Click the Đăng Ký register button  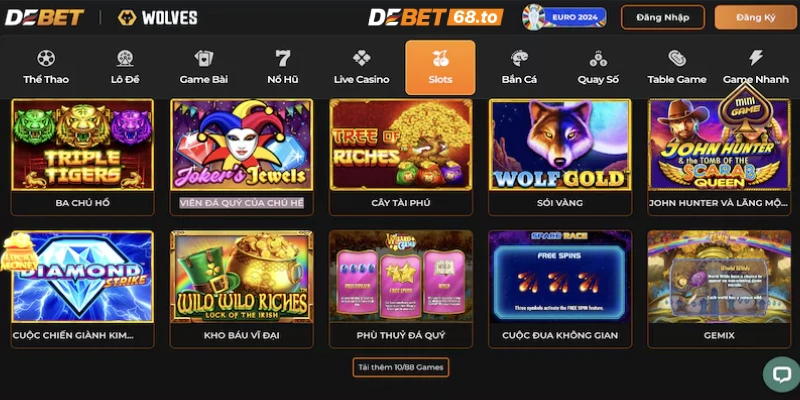point(756,17)
